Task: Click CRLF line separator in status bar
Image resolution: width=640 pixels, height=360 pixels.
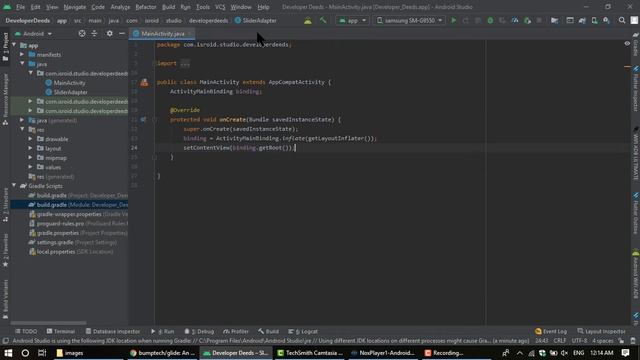Action: coord(560,341)
